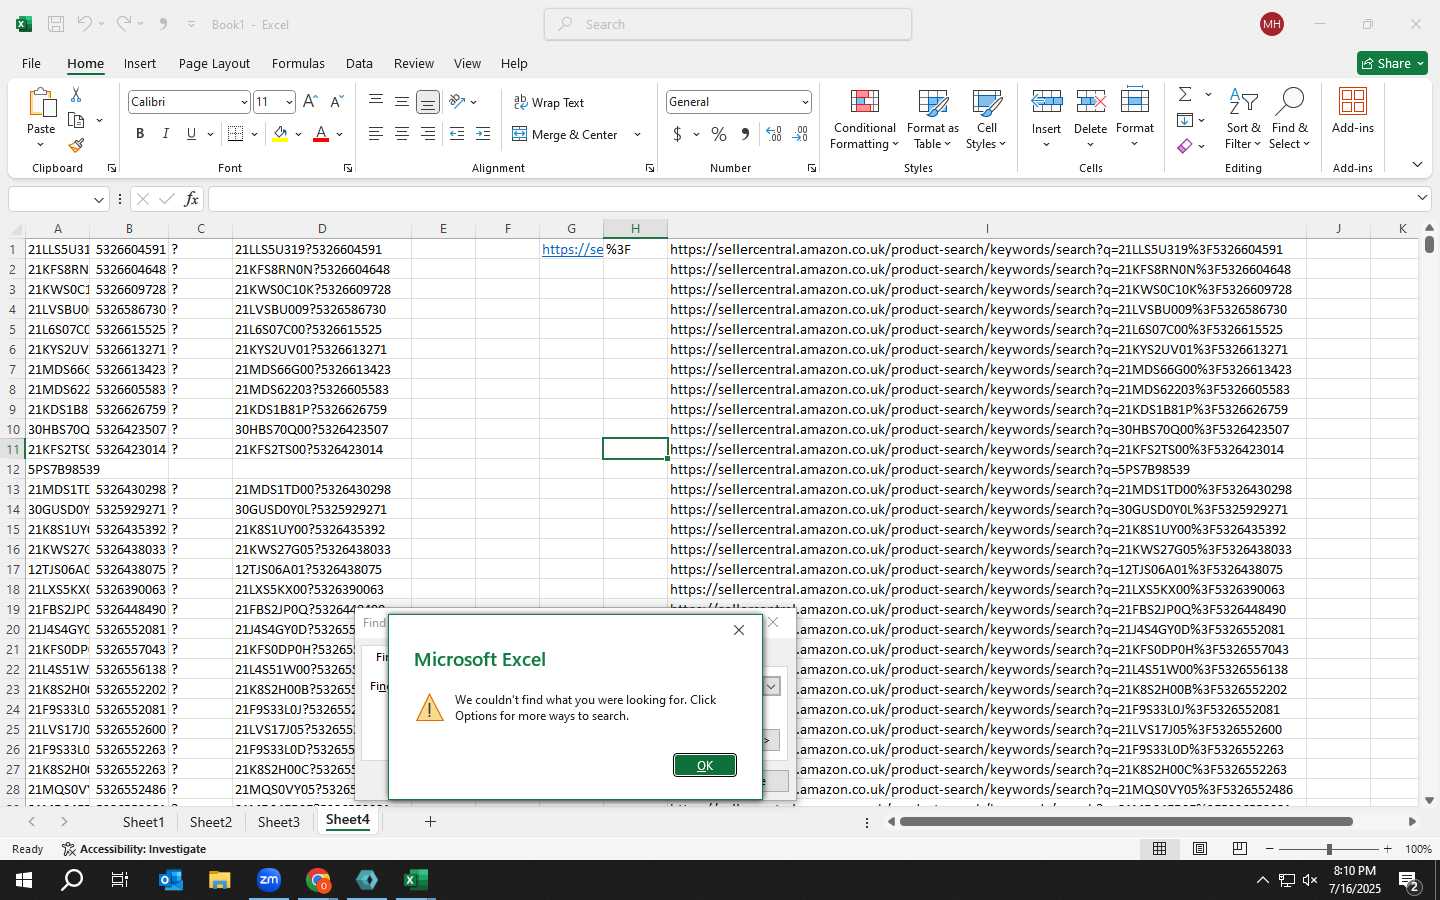The image size is (1440, 900).
Task: Open Conditional Formatting dropdown
Action: coord(864,120)
